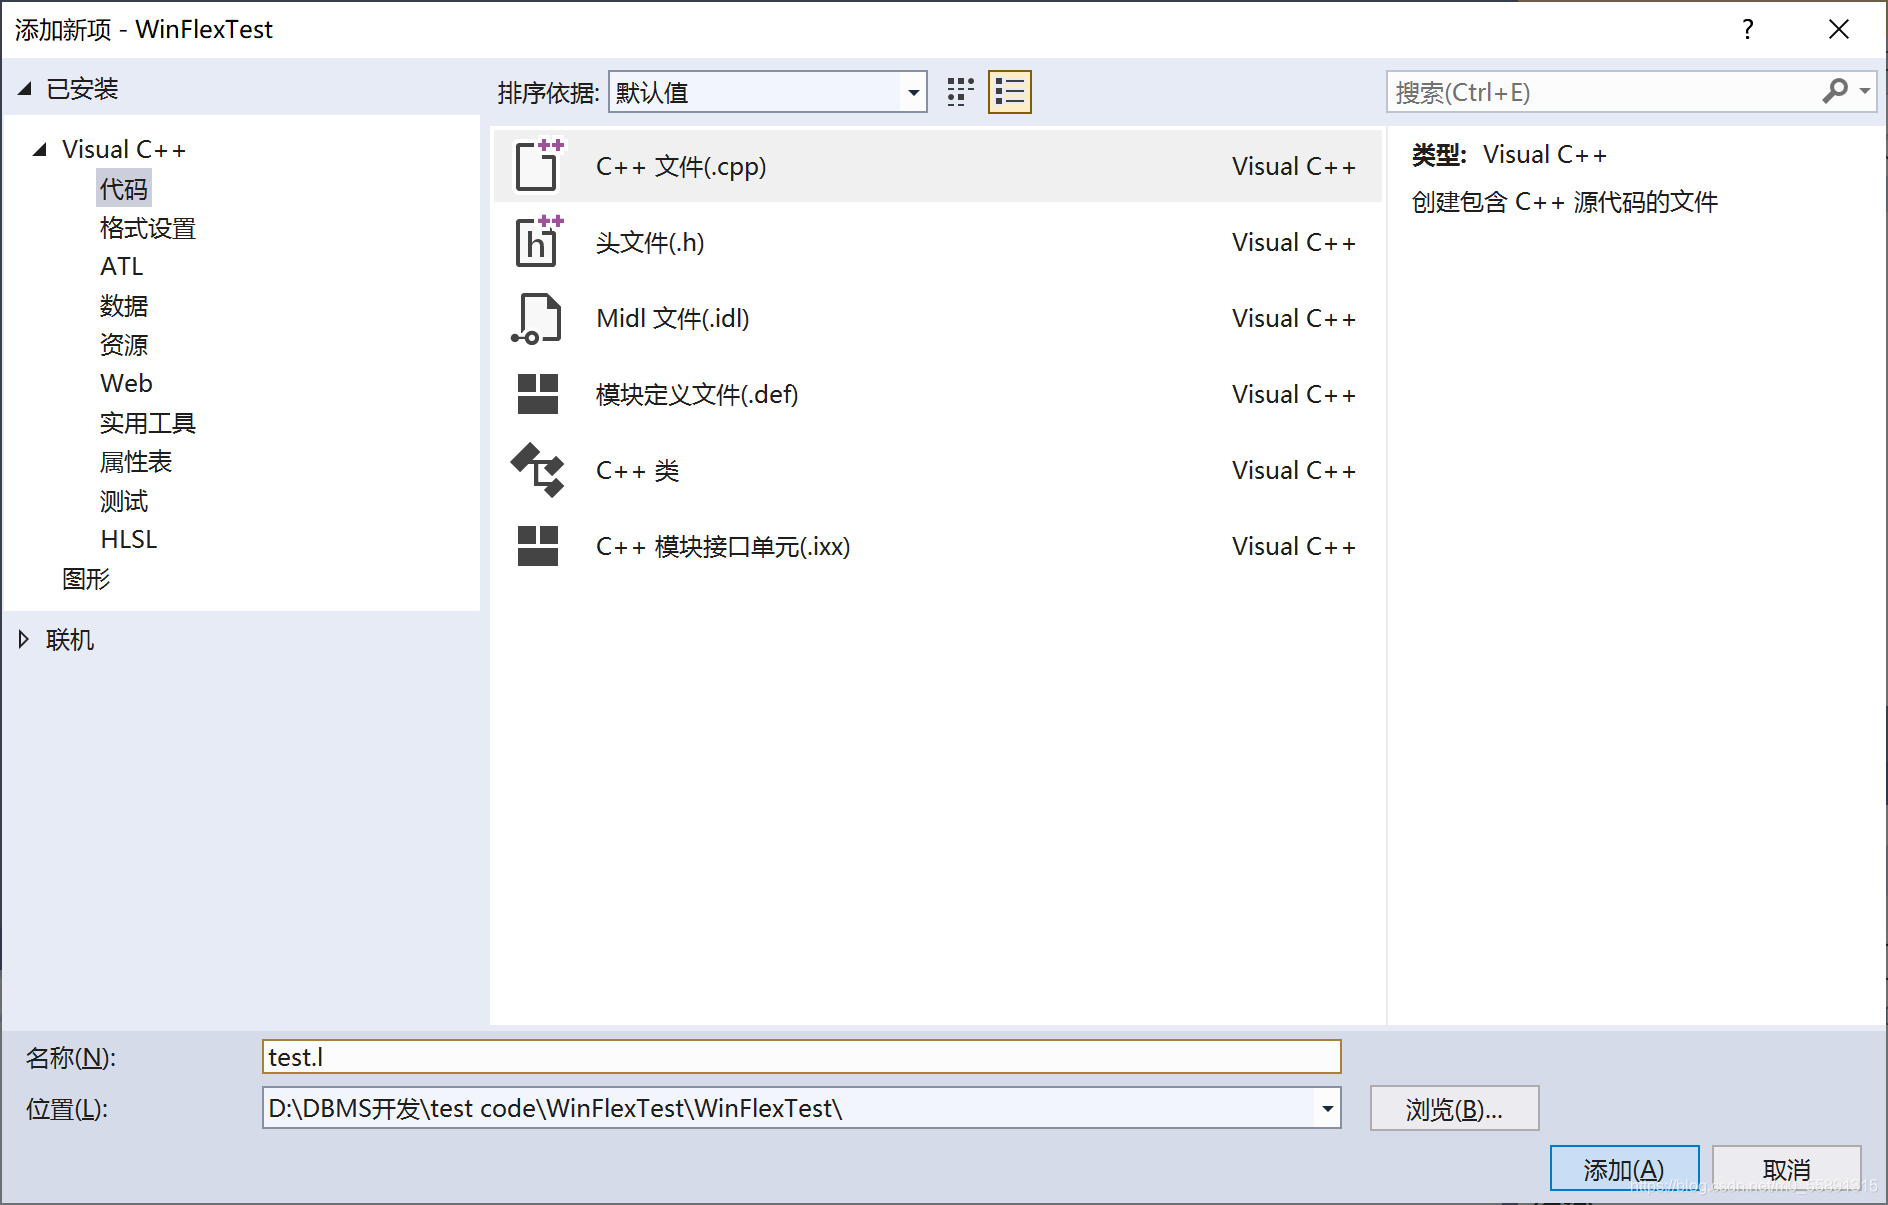
Task: Click the 浏览(B)... button
Action: (1454, 1109)
